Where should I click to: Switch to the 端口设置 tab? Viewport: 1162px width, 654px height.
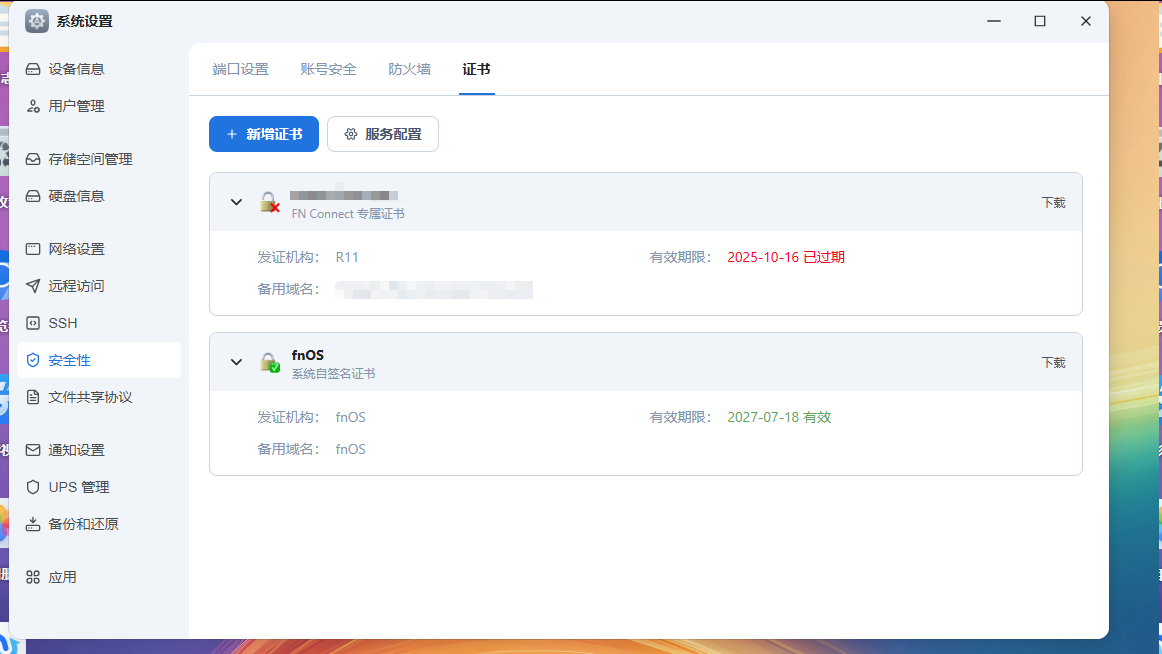[240, 69]
